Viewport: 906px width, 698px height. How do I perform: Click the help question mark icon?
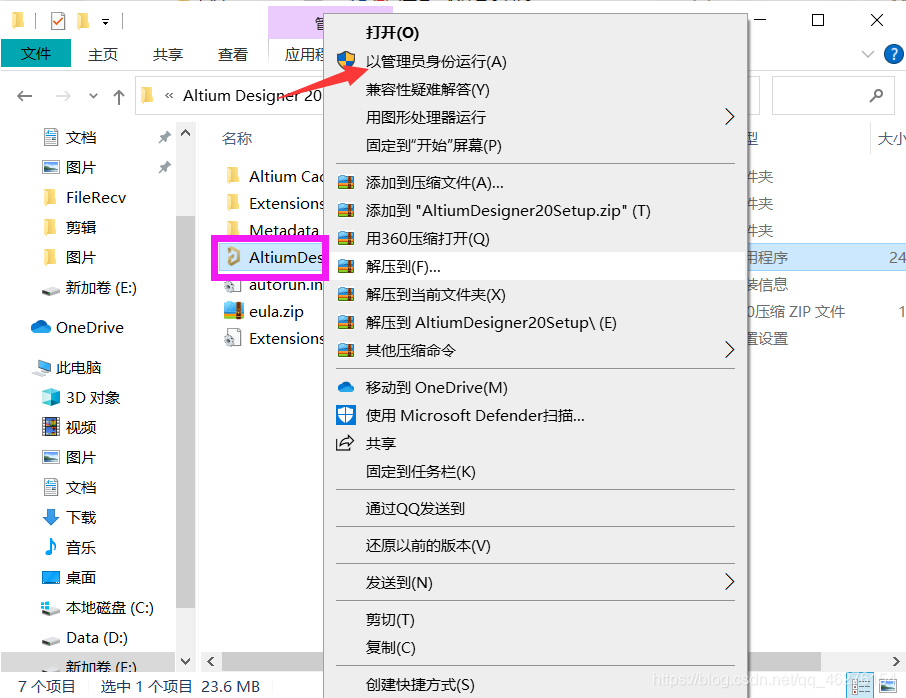[893, 54]
